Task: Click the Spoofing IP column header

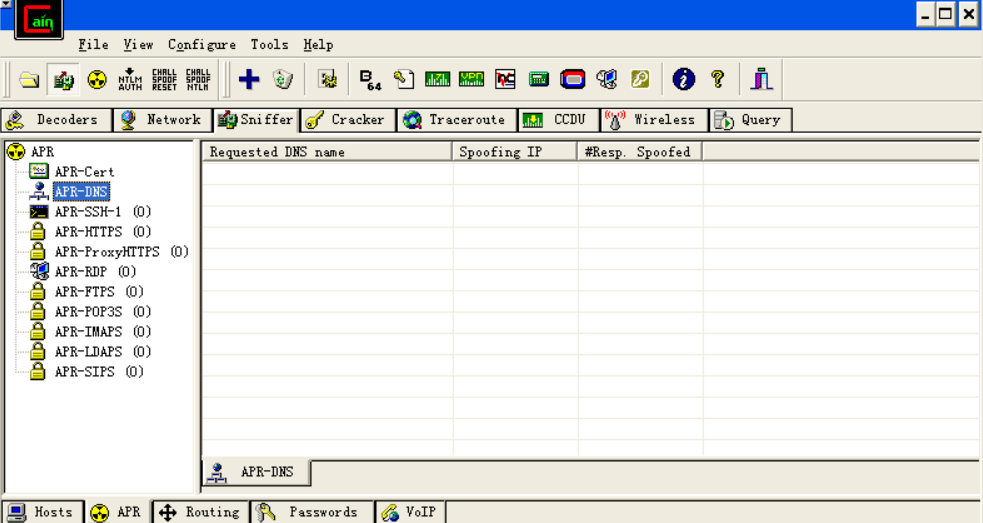Action: (515, 152)
